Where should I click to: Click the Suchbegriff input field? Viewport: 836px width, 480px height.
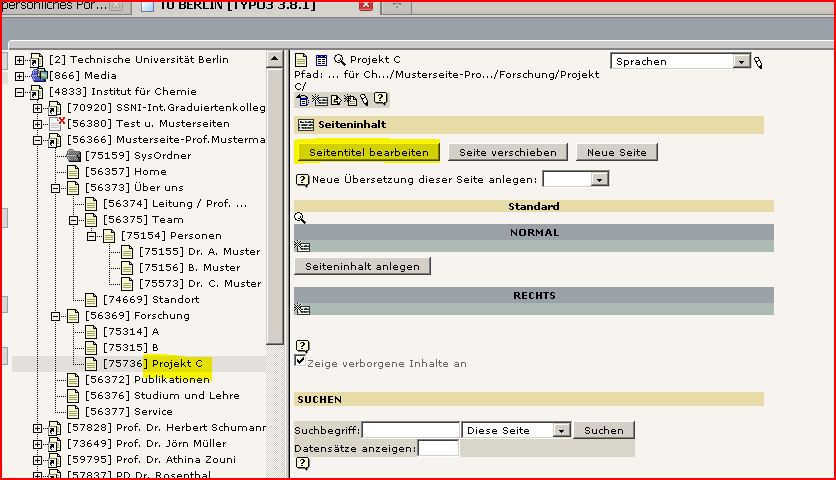click(411, 430)
